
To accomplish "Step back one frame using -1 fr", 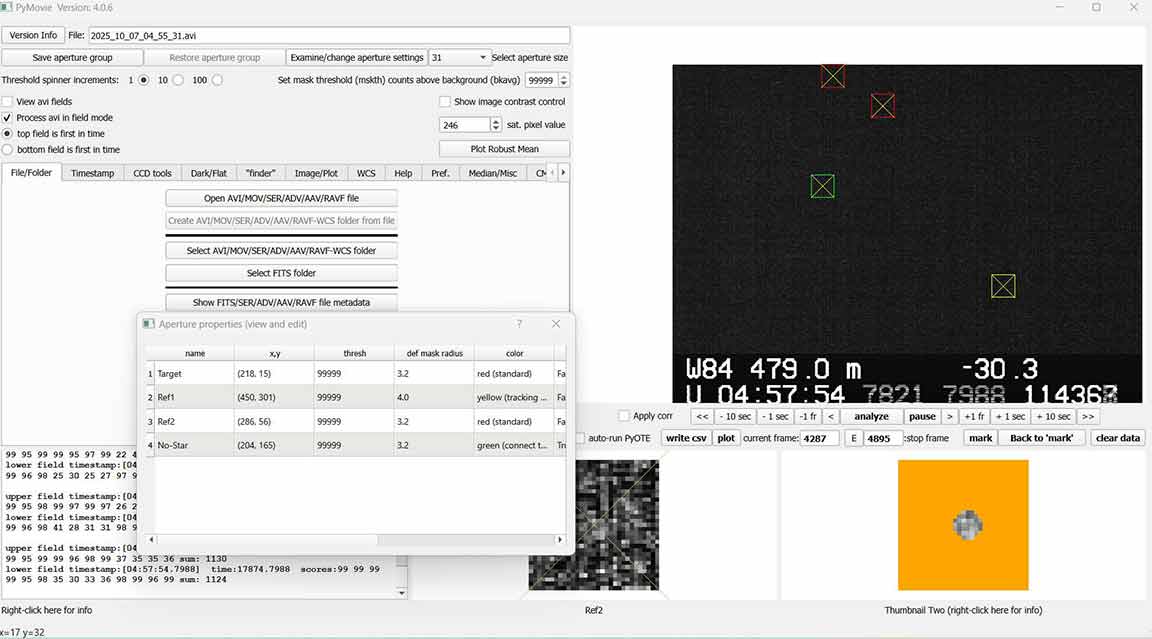I will (807, 416).
